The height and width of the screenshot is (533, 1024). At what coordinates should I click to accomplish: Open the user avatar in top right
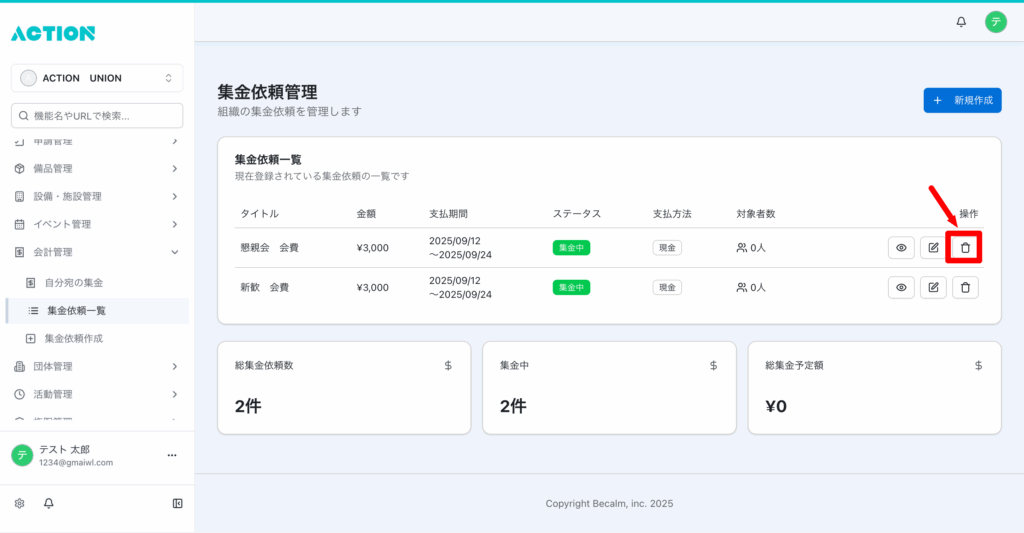coord(995,22)
